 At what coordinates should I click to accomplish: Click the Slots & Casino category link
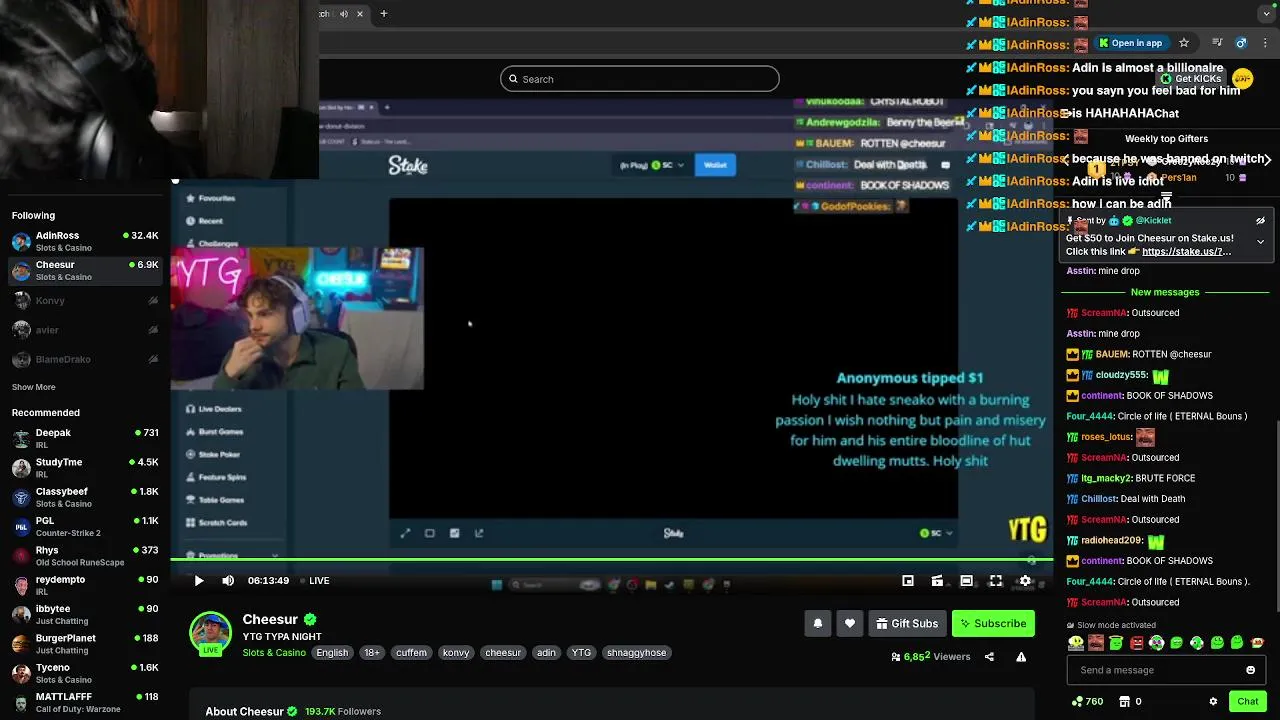tap(274, 653)
